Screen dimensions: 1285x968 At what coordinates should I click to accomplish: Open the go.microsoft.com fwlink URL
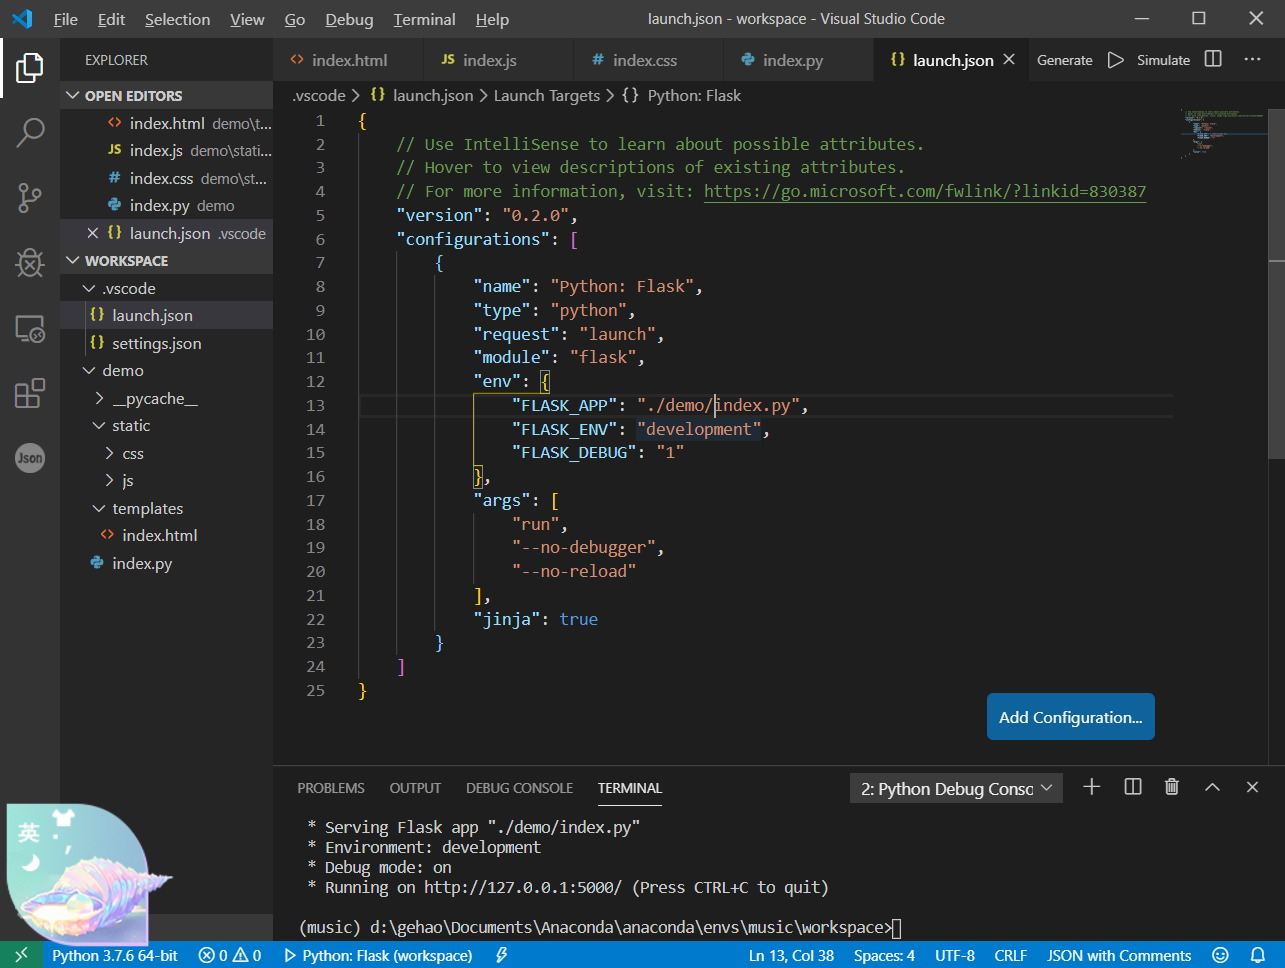pyautogui.click(x=925, y=191)
